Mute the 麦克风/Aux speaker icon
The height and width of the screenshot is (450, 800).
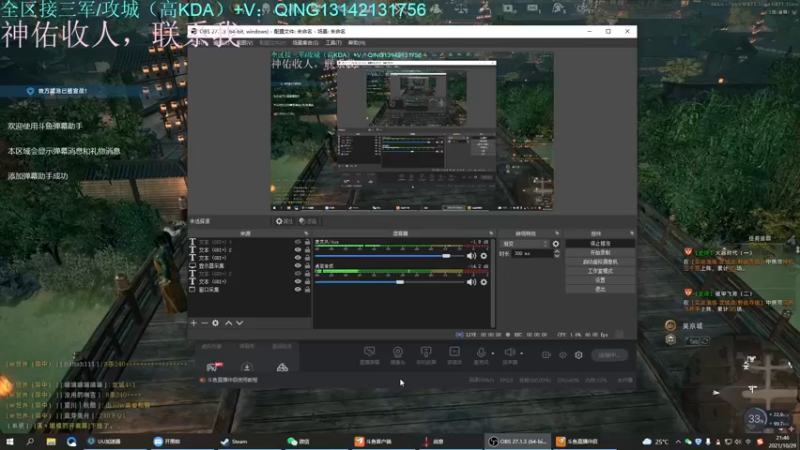(471, 256)
